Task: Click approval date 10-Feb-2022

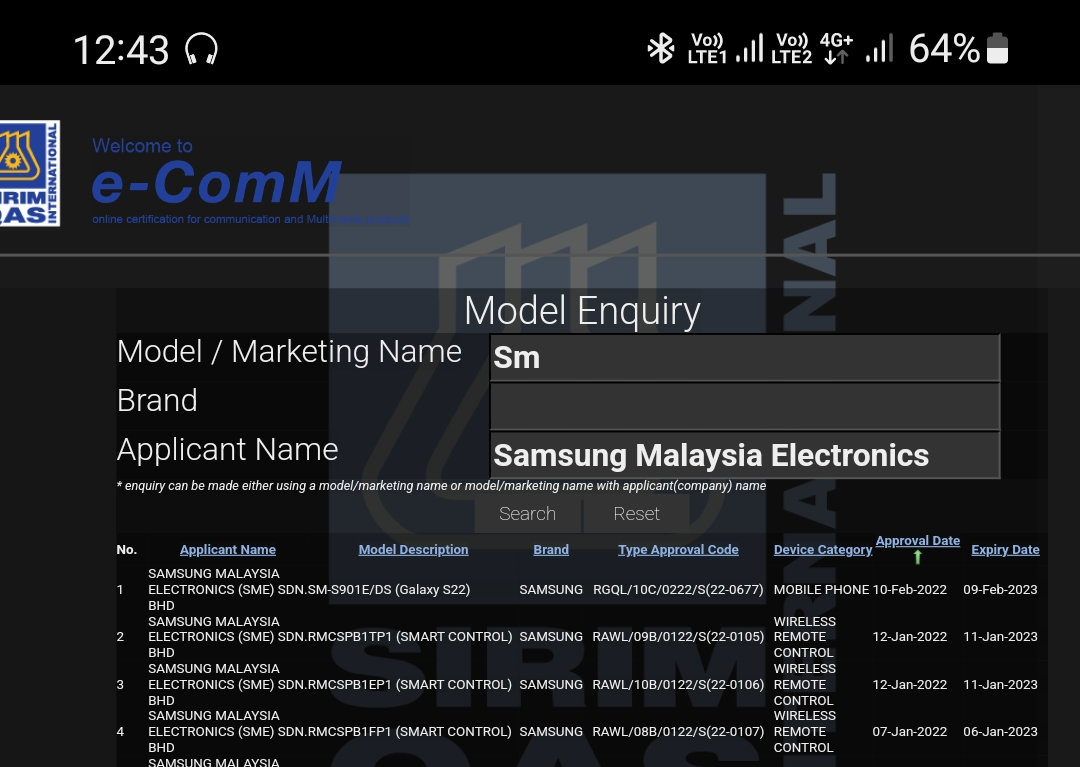Action: click(x=909, y=589)
